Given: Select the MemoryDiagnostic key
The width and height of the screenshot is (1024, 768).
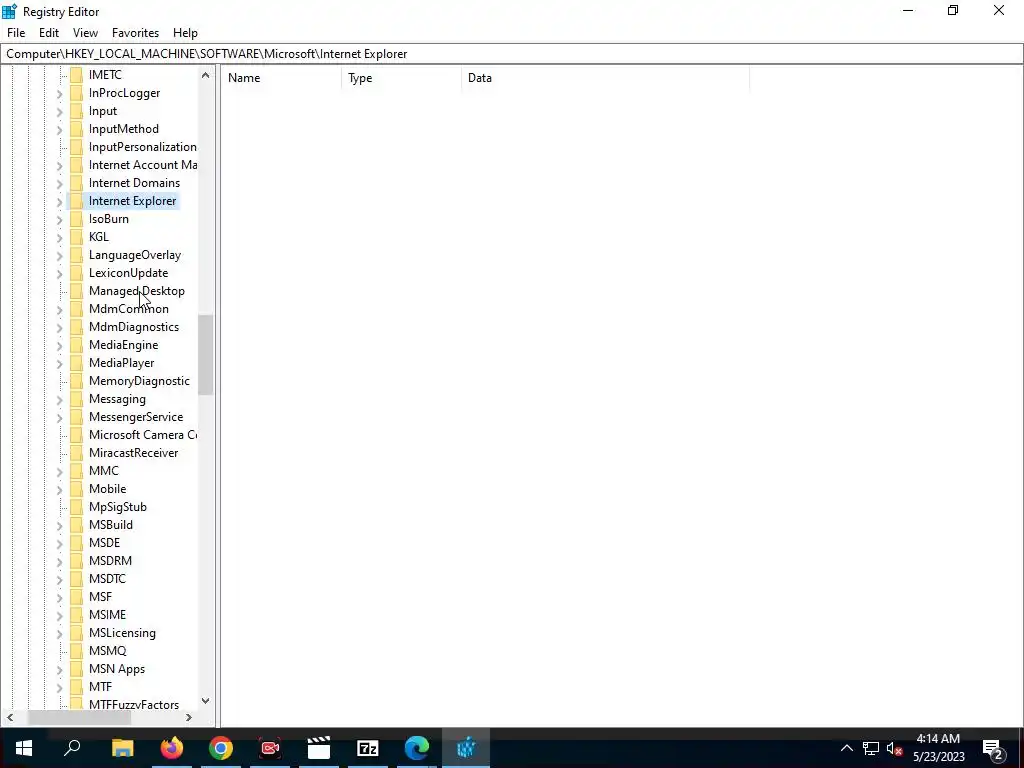Looking at the screenshot, I should [x=139, y=381].
